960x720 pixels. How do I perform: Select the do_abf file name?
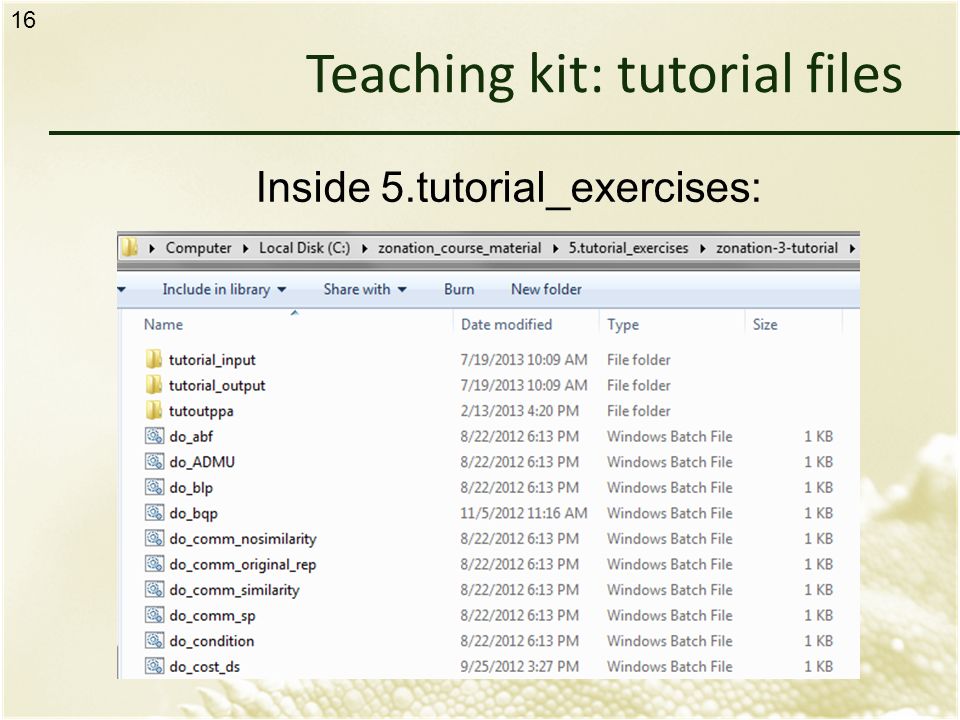click(191, 437)
